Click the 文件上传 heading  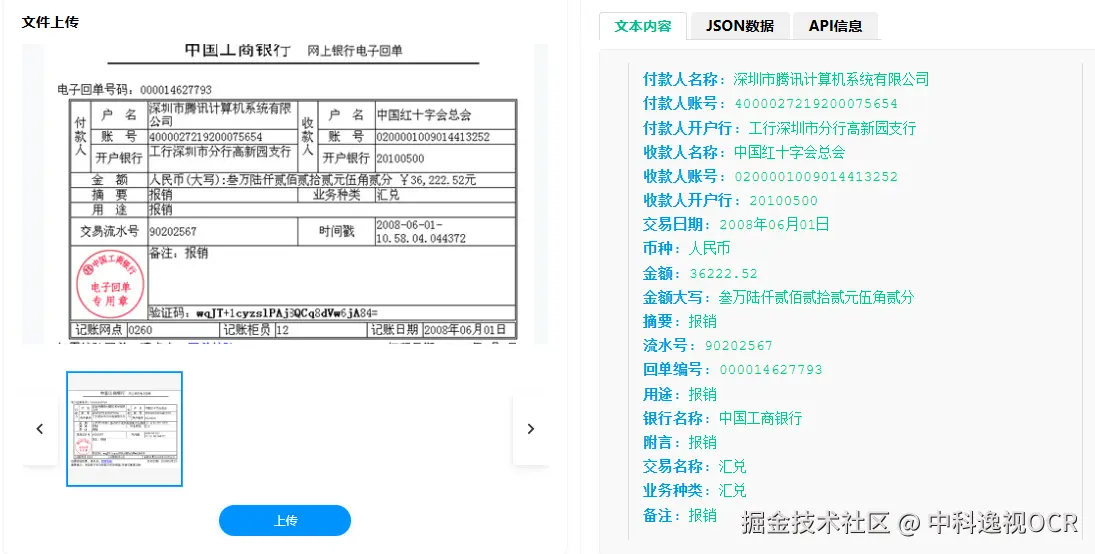tap(50, 22)
